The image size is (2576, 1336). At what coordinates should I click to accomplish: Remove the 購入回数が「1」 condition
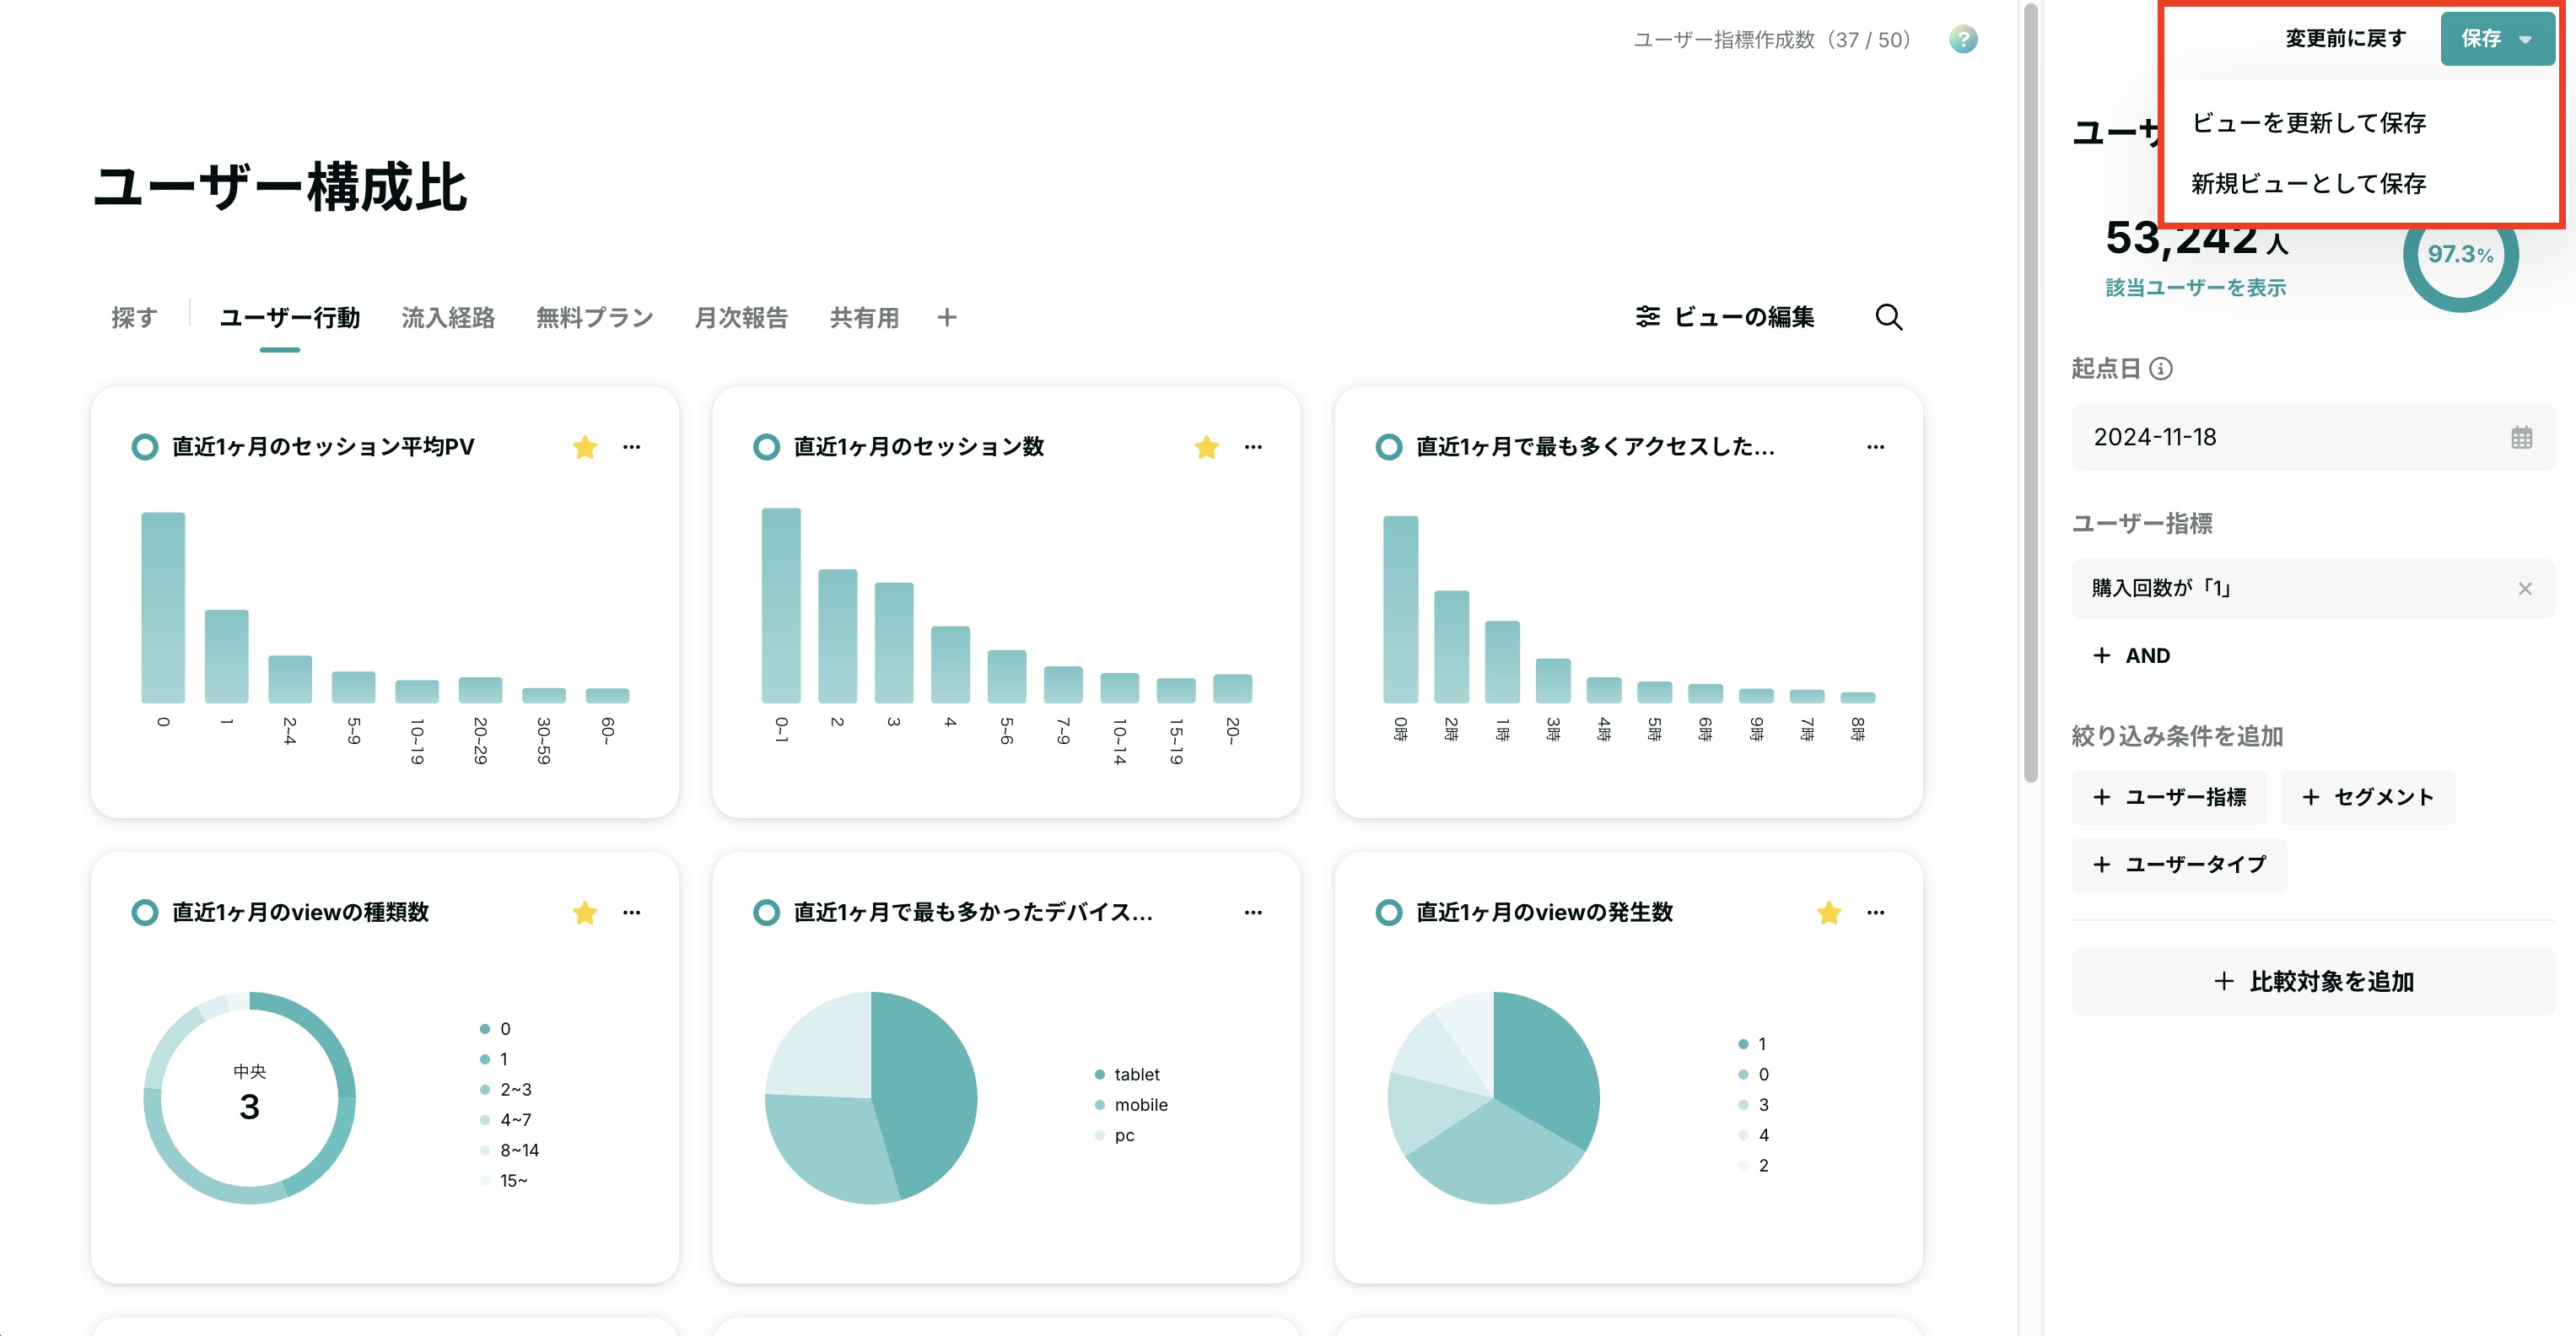click(2525, 589)
